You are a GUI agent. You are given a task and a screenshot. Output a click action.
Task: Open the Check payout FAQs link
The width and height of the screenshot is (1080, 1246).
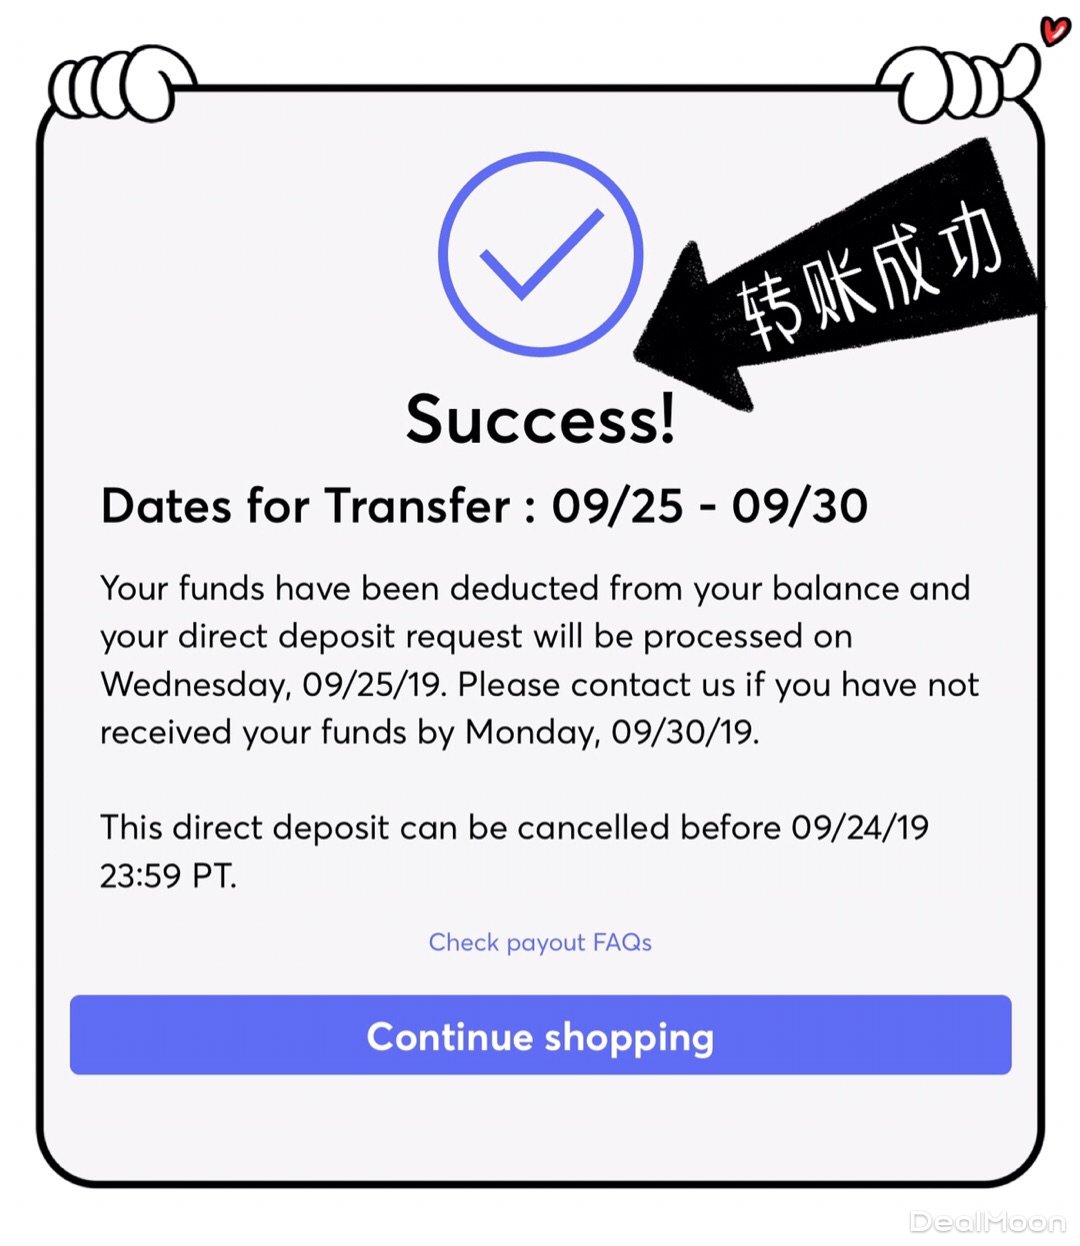point(540,943)
